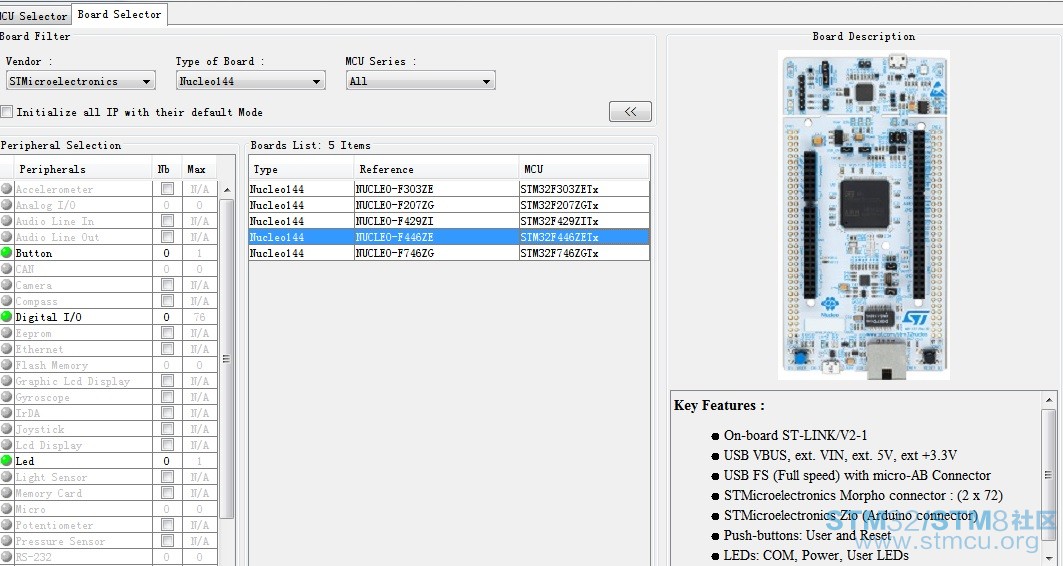
Task: Click the grey status dot beside Pressure Sensor
Action: (x=7, y=541)
